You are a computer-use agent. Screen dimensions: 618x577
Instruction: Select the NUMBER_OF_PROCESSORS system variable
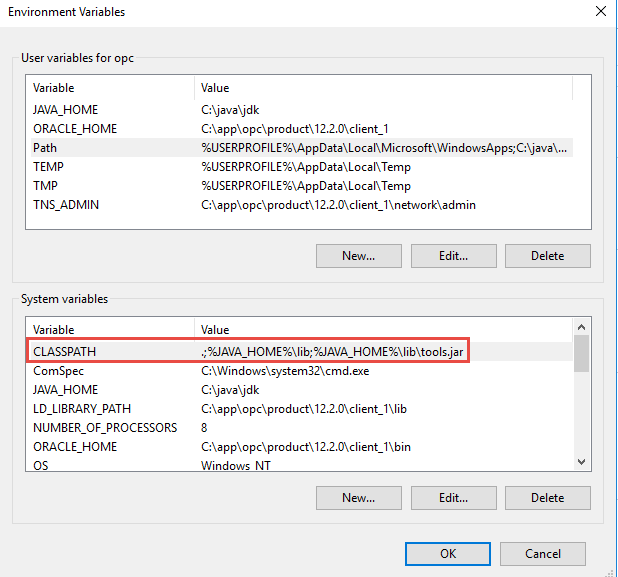click(104, 428)
